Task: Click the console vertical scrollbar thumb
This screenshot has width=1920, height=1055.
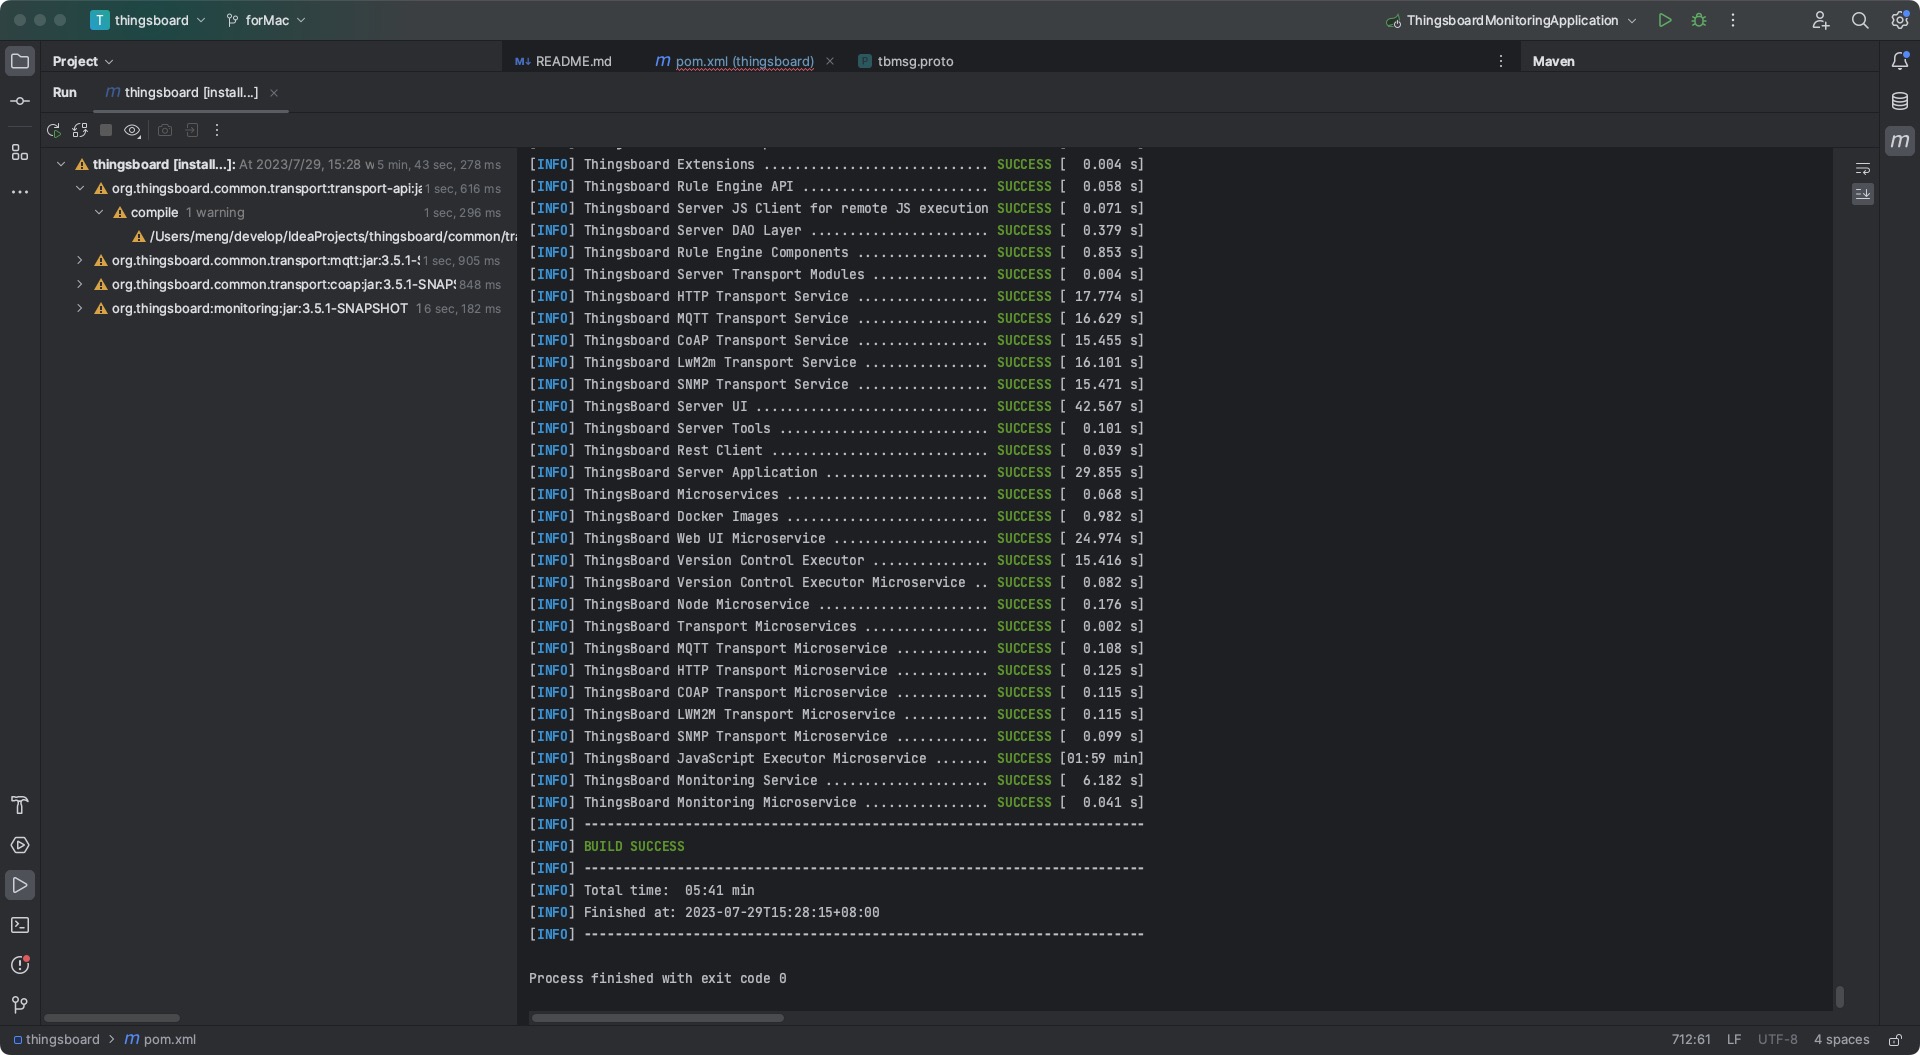Action: [x=1839, y=997]
